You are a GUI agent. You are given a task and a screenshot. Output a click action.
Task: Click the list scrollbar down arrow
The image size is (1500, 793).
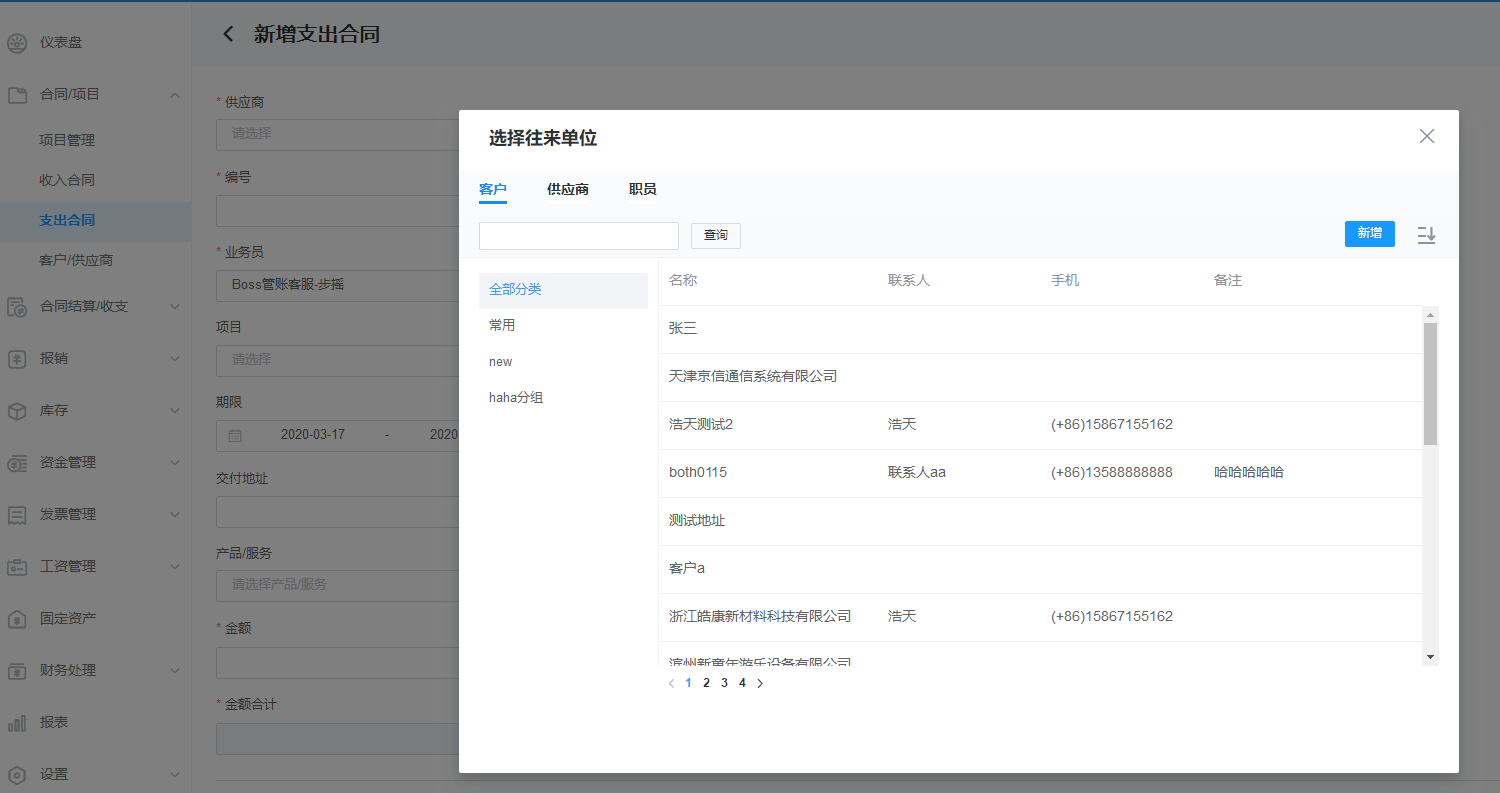[1430, 657]
